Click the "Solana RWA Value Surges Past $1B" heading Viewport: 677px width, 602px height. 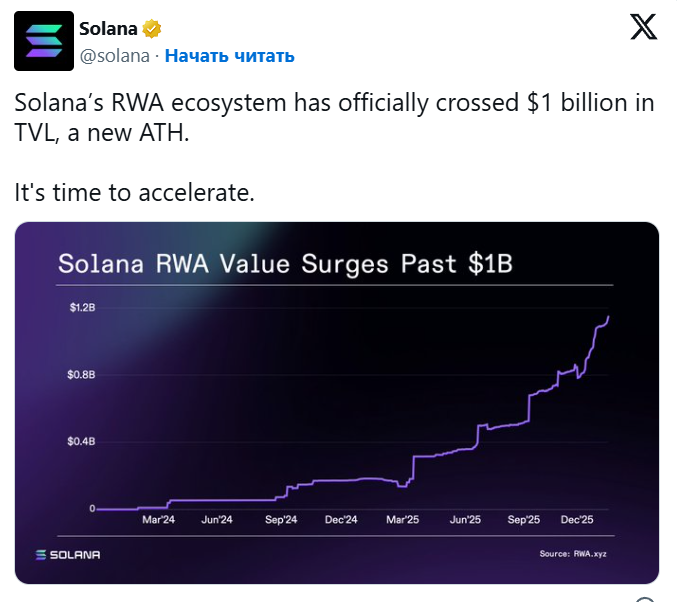click(x=284, y=265)
